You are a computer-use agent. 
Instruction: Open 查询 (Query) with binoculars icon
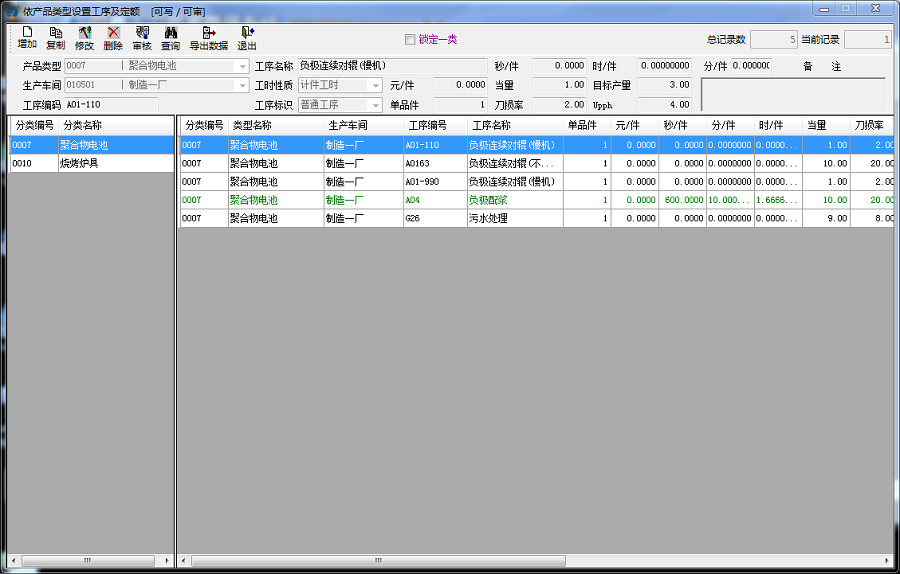click(x=171, y=38)
